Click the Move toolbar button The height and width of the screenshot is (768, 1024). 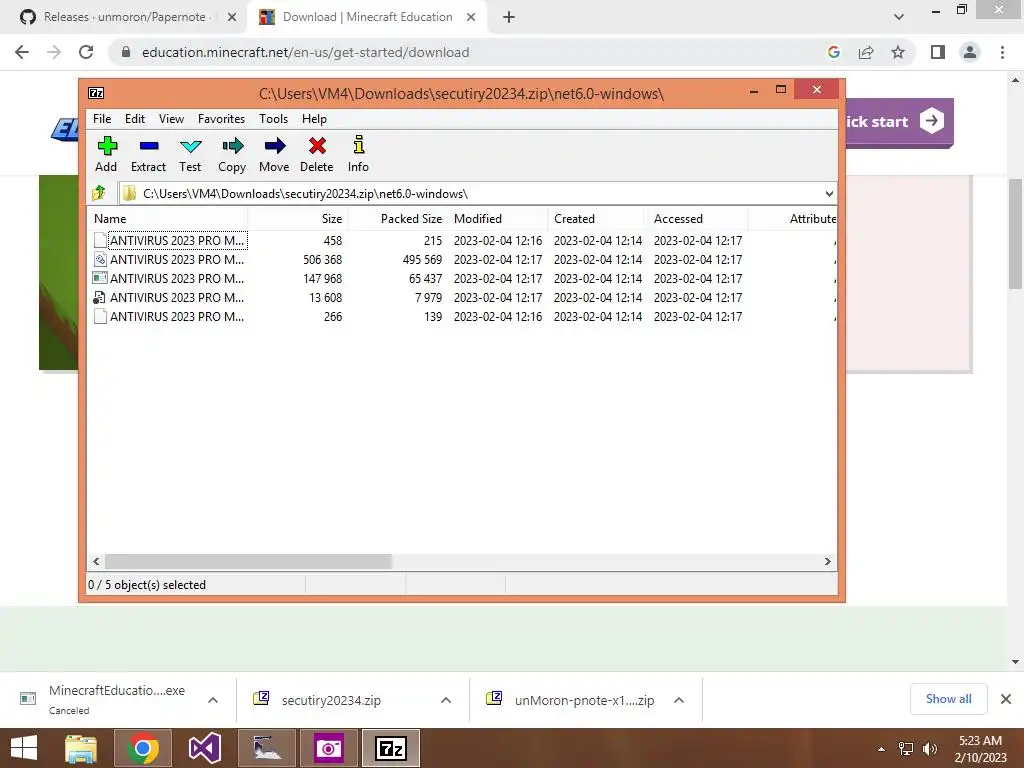(x=274, y=154)
